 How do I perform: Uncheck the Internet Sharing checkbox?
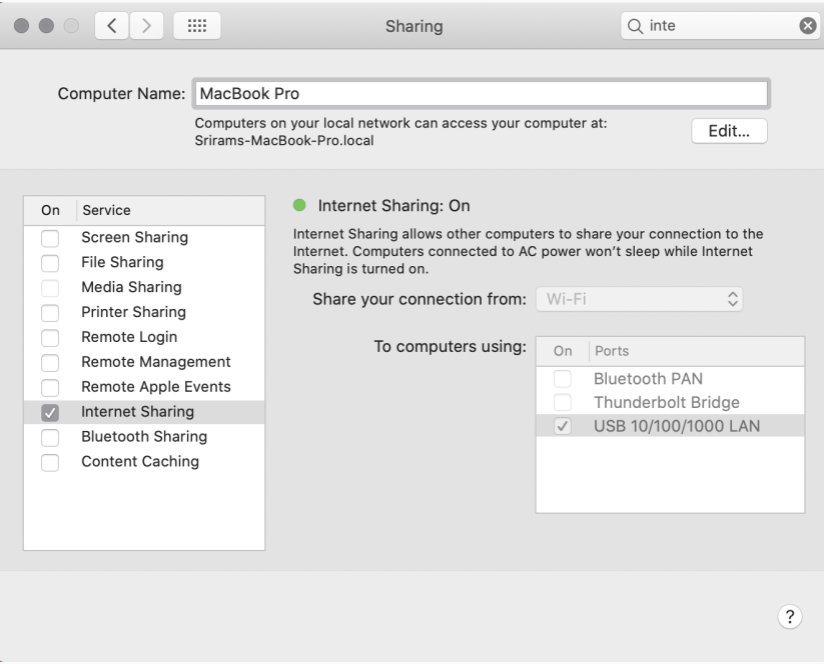click(50, 413)
